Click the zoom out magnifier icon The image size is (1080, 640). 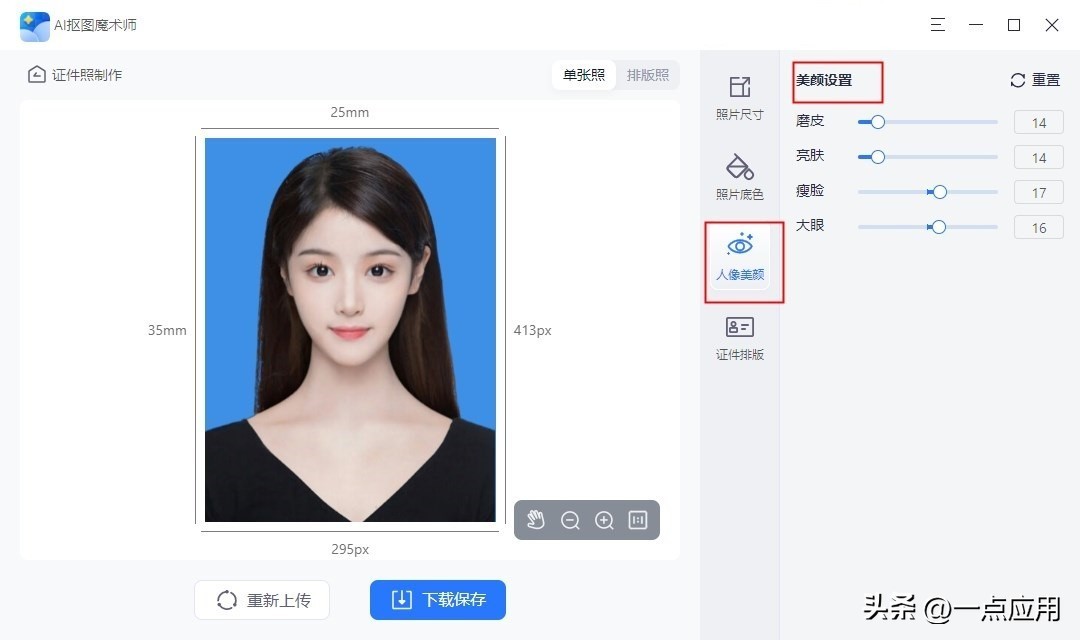(x=570, y=520)
